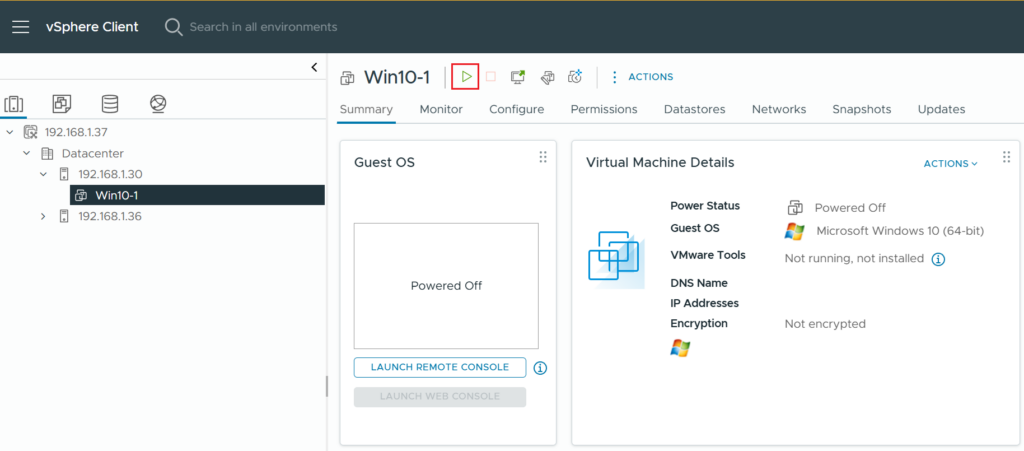Image resolution: width=1024 pixels, height=451 pixels.
Task: Click Virtual Machine Details card drag handle
Action: coord(1006,157)
